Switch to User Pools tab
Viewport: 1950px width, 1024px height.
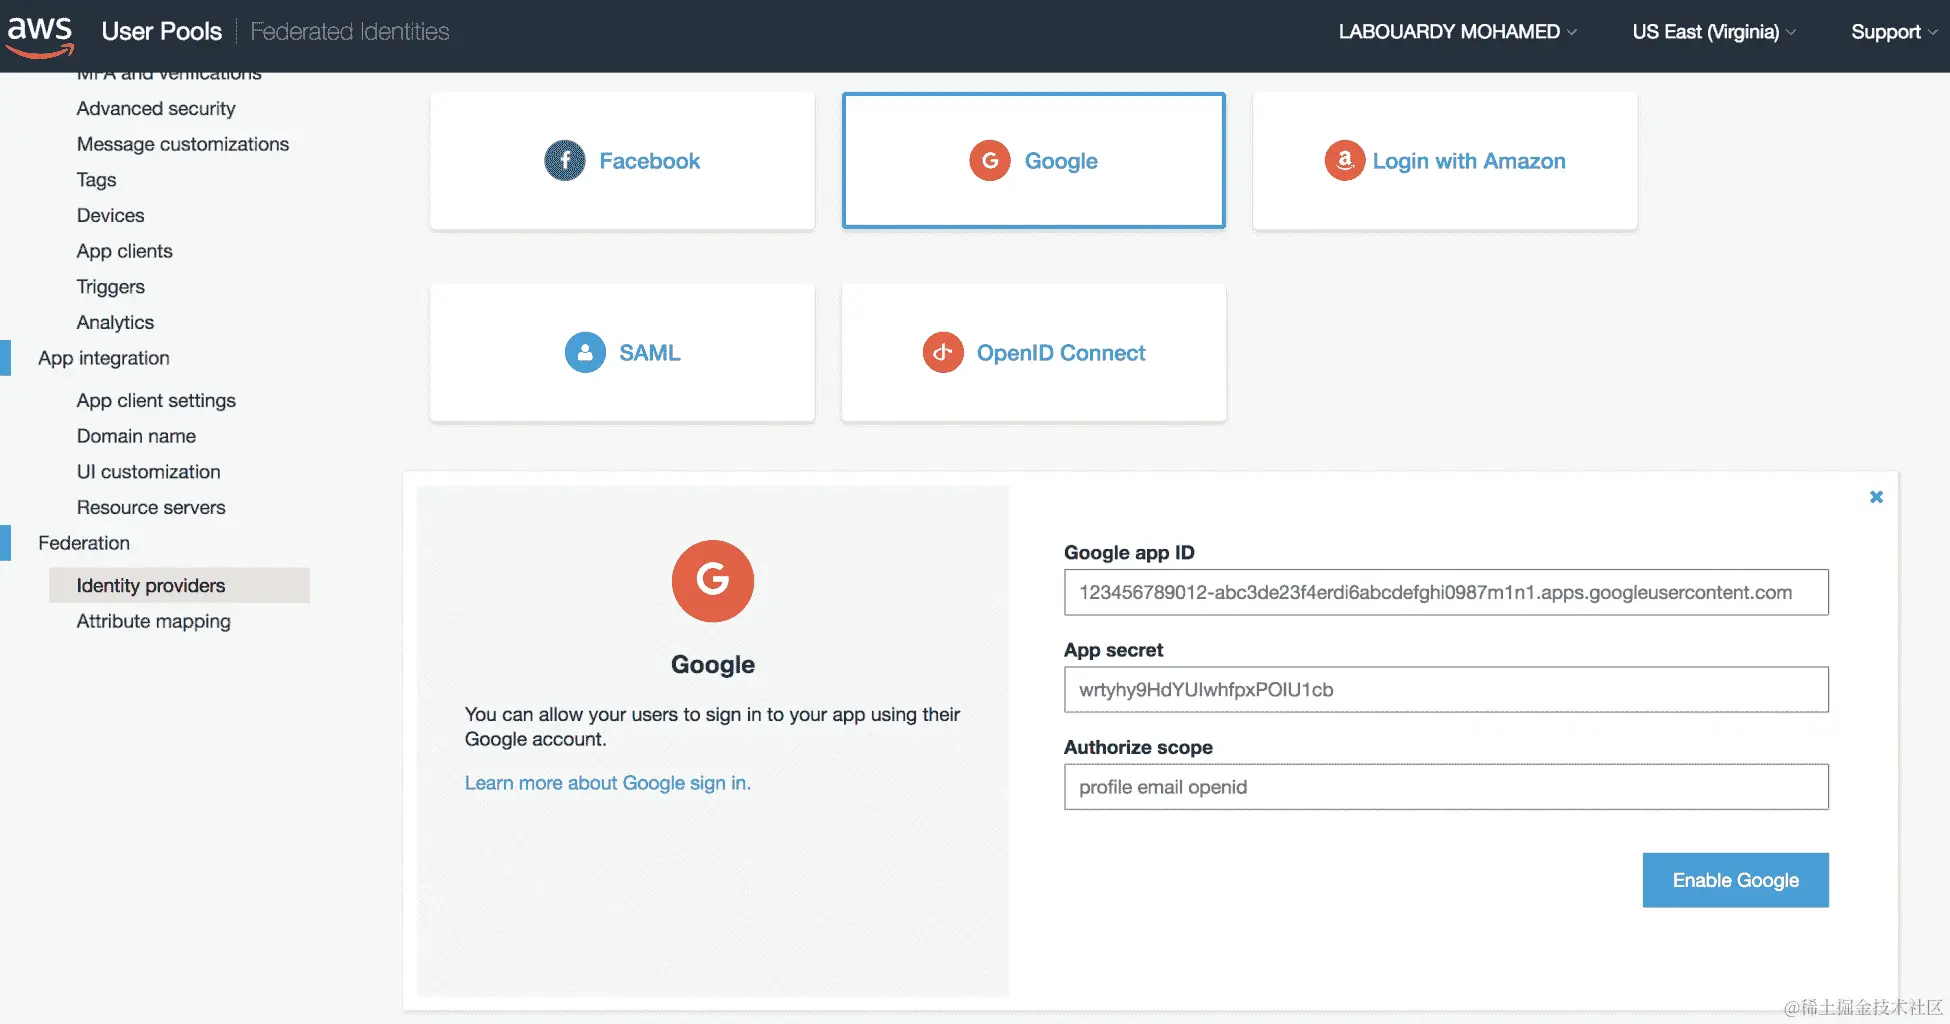(x=162, y=32)
